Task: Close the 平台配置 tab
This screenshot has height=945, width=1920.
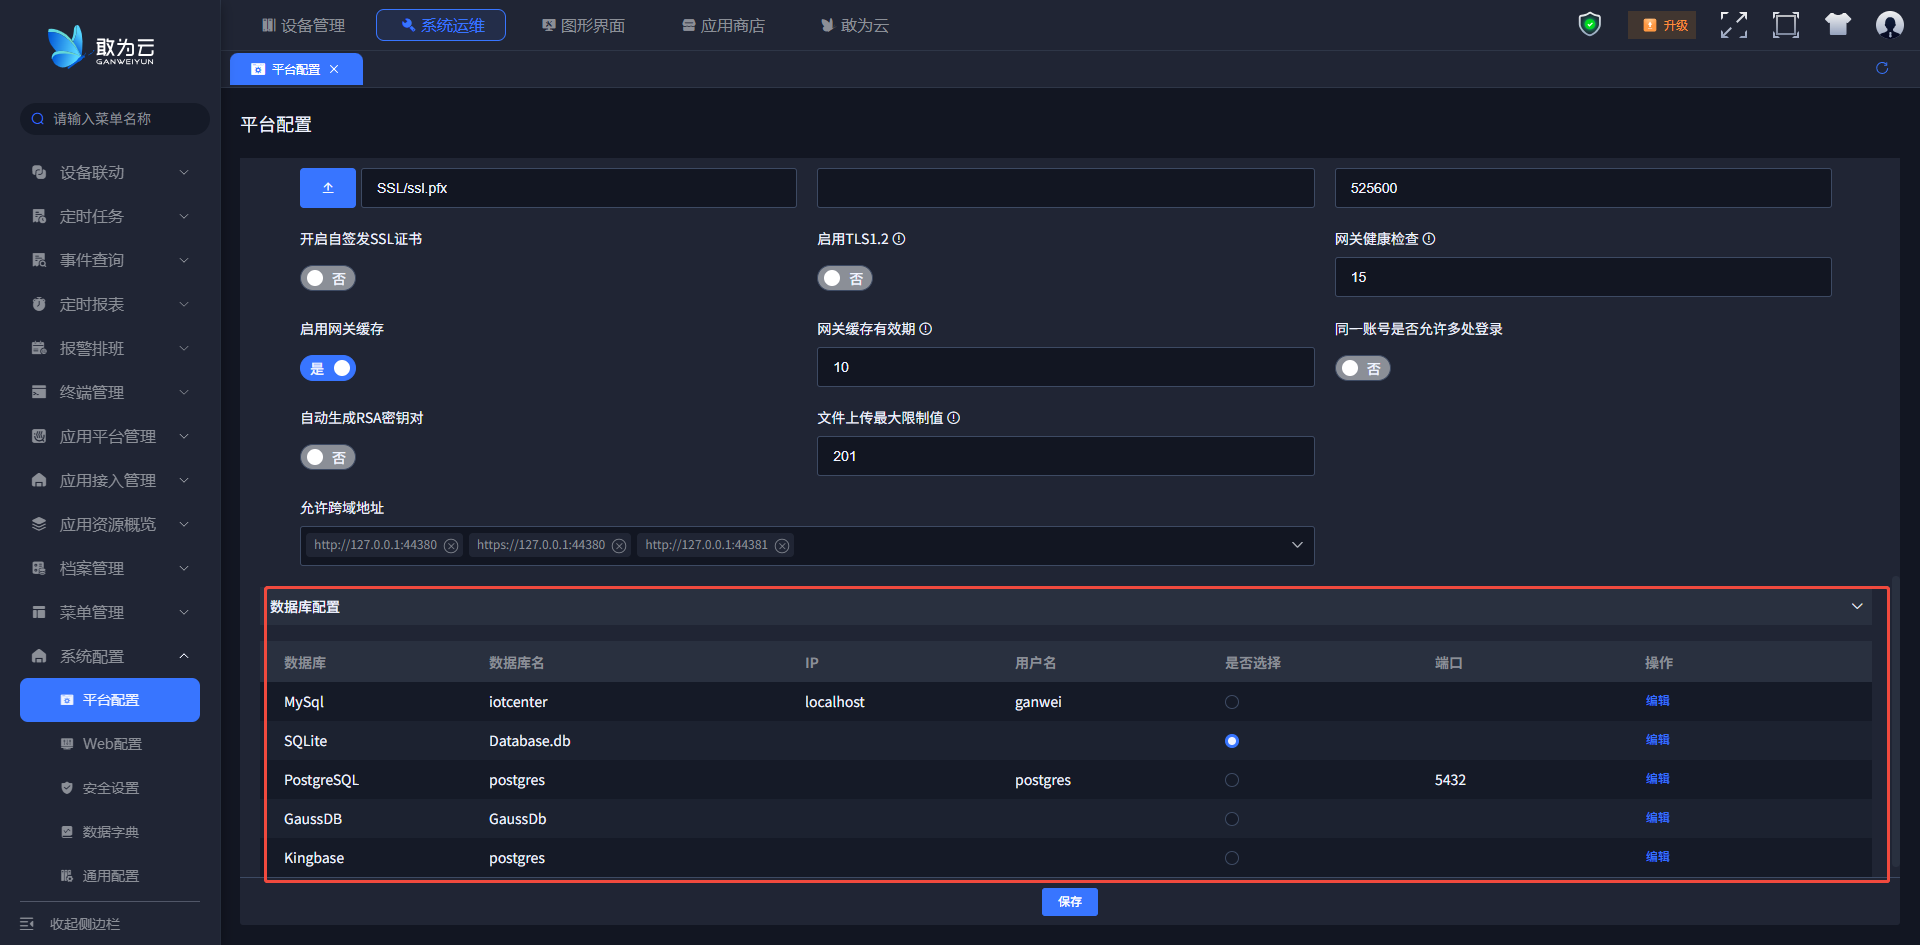Action: 334,69
